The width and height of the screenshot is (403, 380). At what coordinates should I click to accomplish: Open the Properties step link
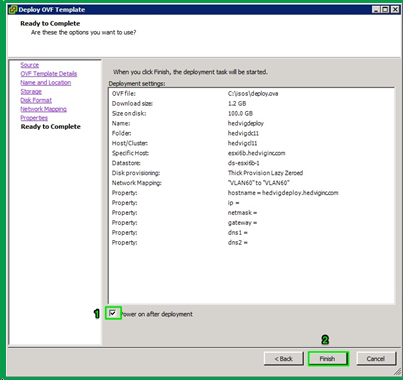pyautogui.click(x=34, y=118)
